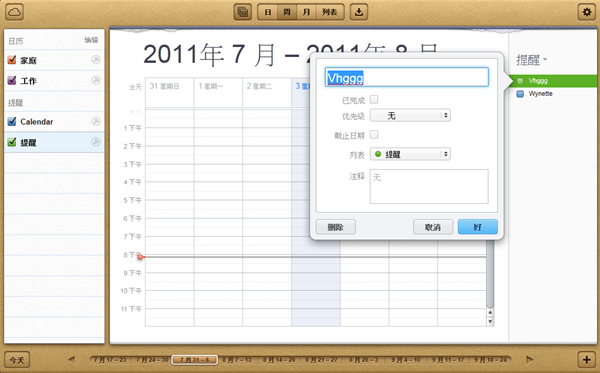The width and height of the screenshot is (600, 373).
Task: Expand the 提醒 header dropdown on right
Action: click(532, 60)
